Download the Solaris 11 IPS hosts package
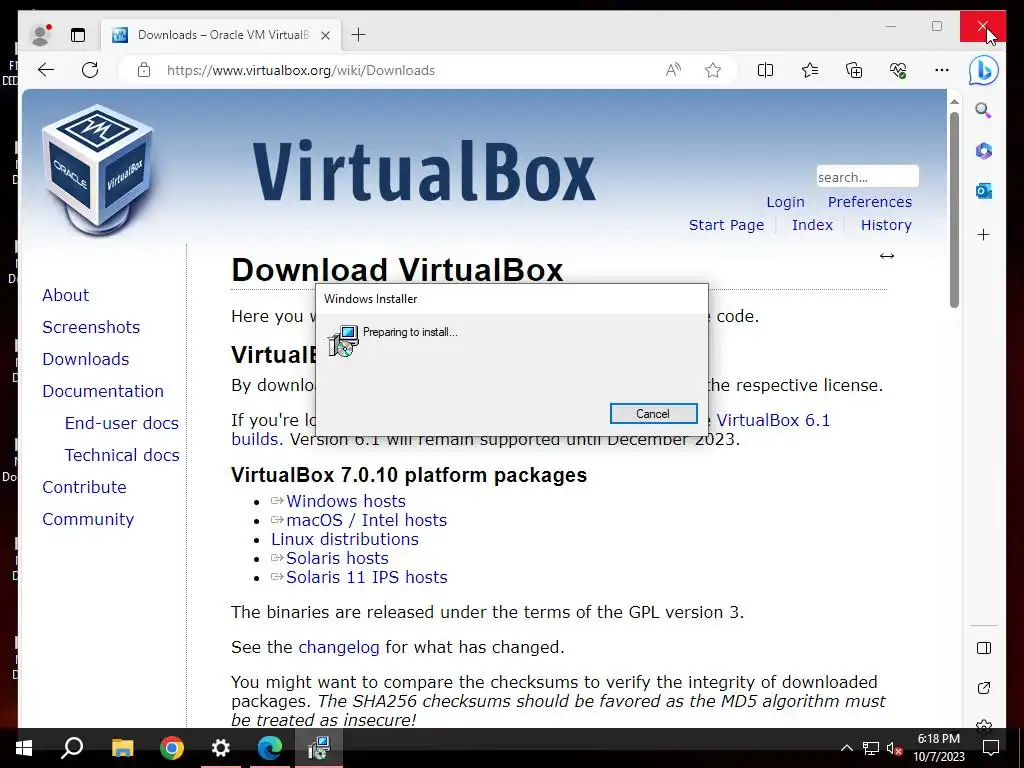Viewport: 1024px width, 768px height. [x=366, y=577]
